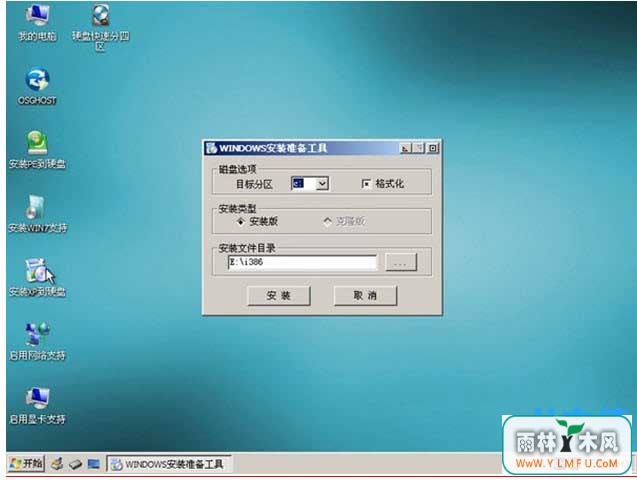
Task: Click the 取消 cancel button
Action: coord(365,296)
